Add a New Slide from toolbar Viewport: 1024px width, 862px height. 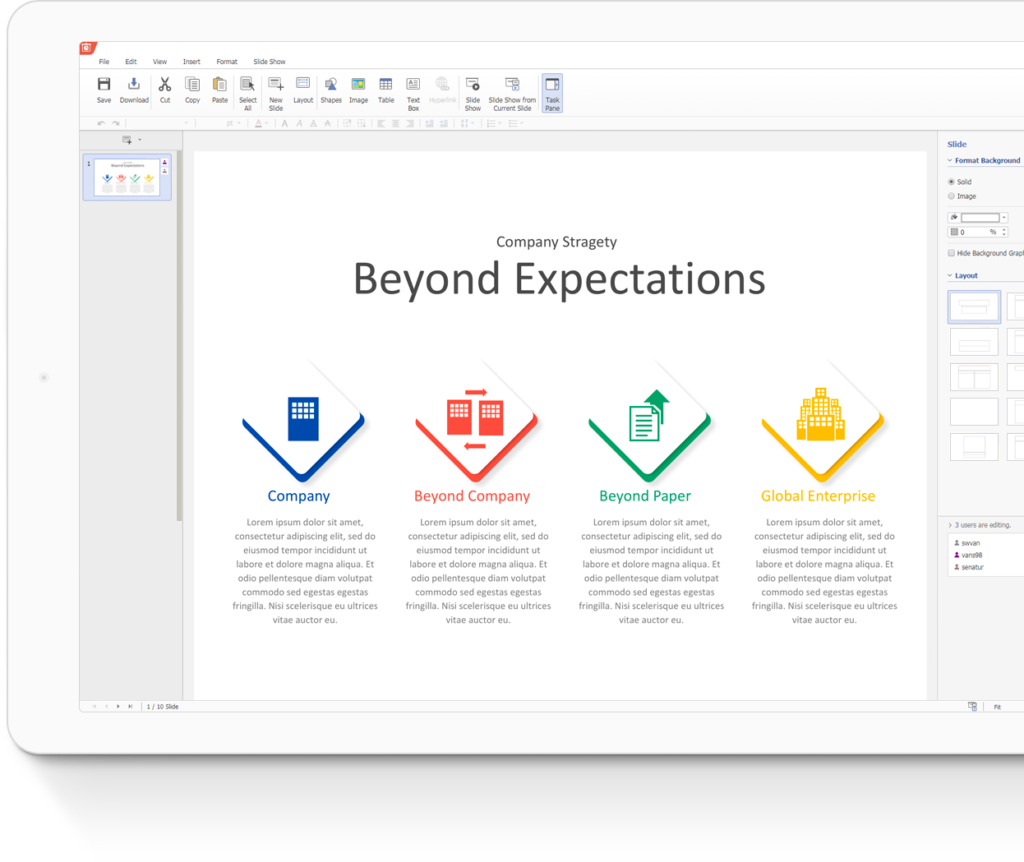[276, 86]
